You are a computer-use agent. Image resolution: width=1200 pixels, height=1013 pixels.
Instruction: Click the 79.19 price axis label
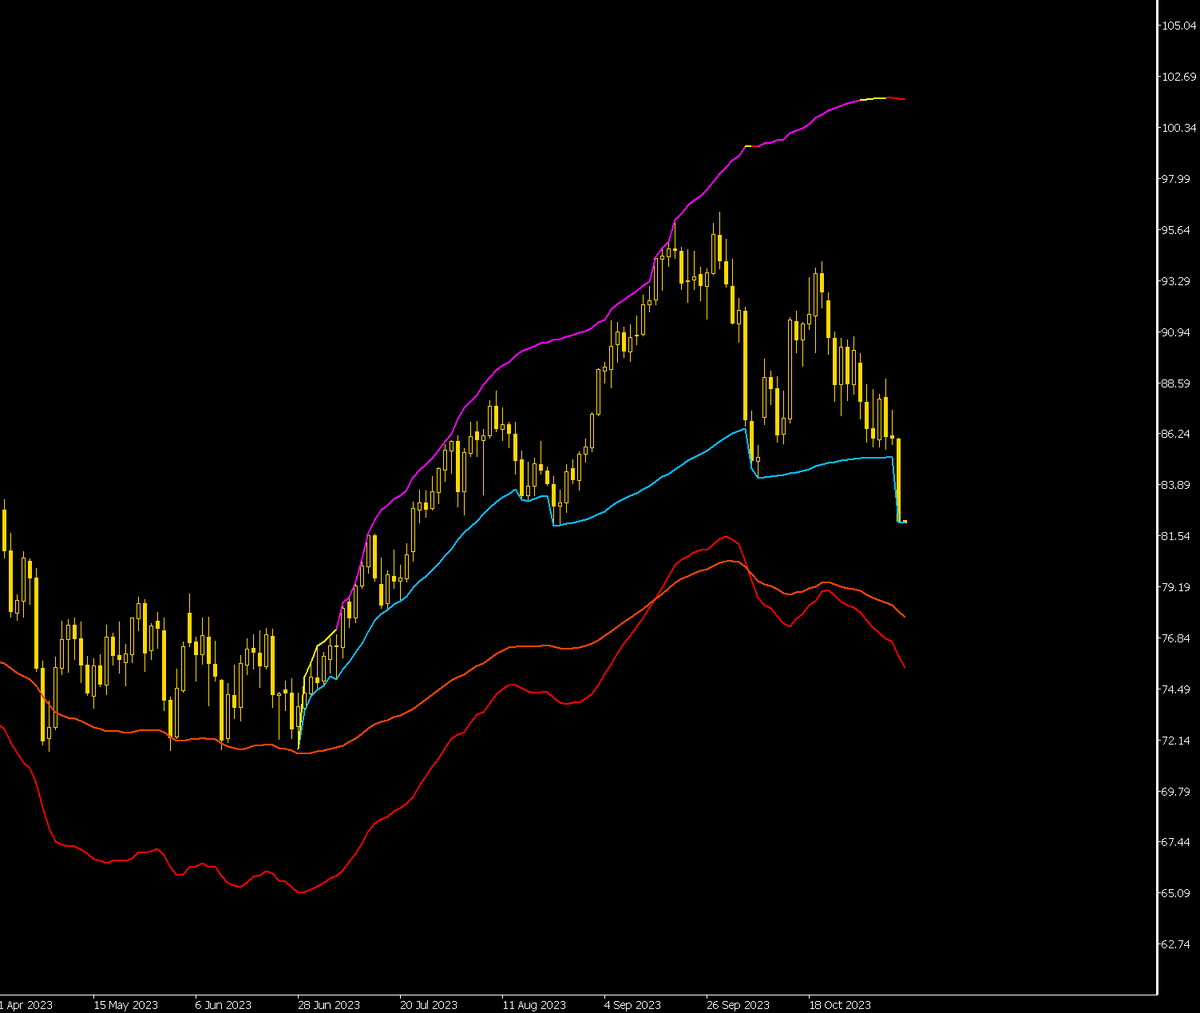pos(1176,587)
